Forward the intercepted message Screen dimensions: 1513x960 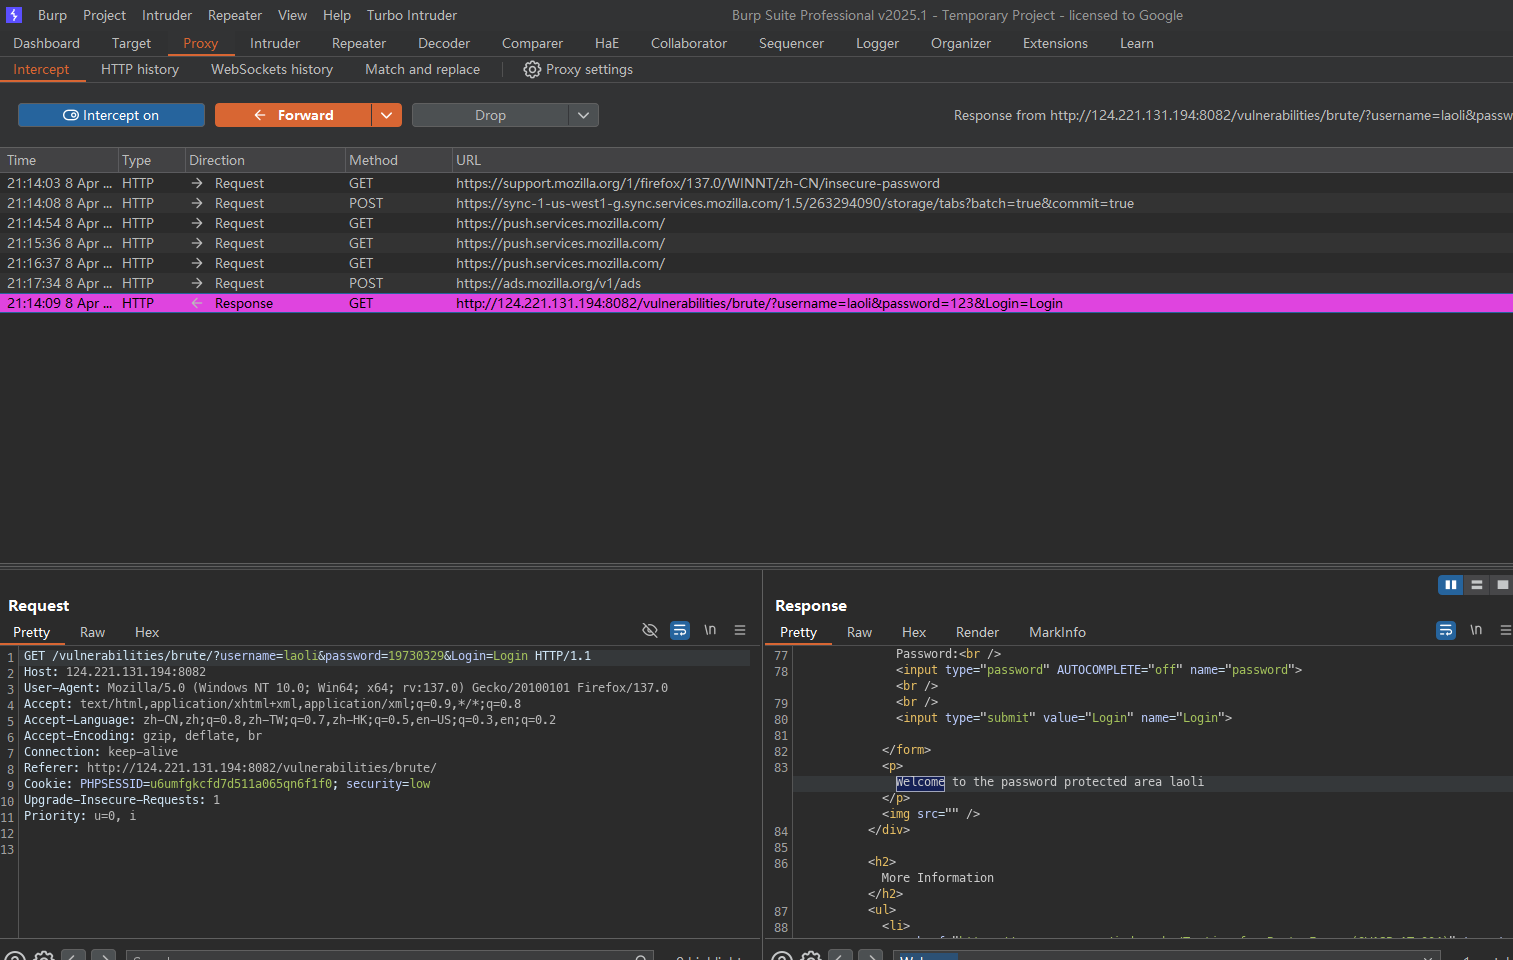point(293,115)
